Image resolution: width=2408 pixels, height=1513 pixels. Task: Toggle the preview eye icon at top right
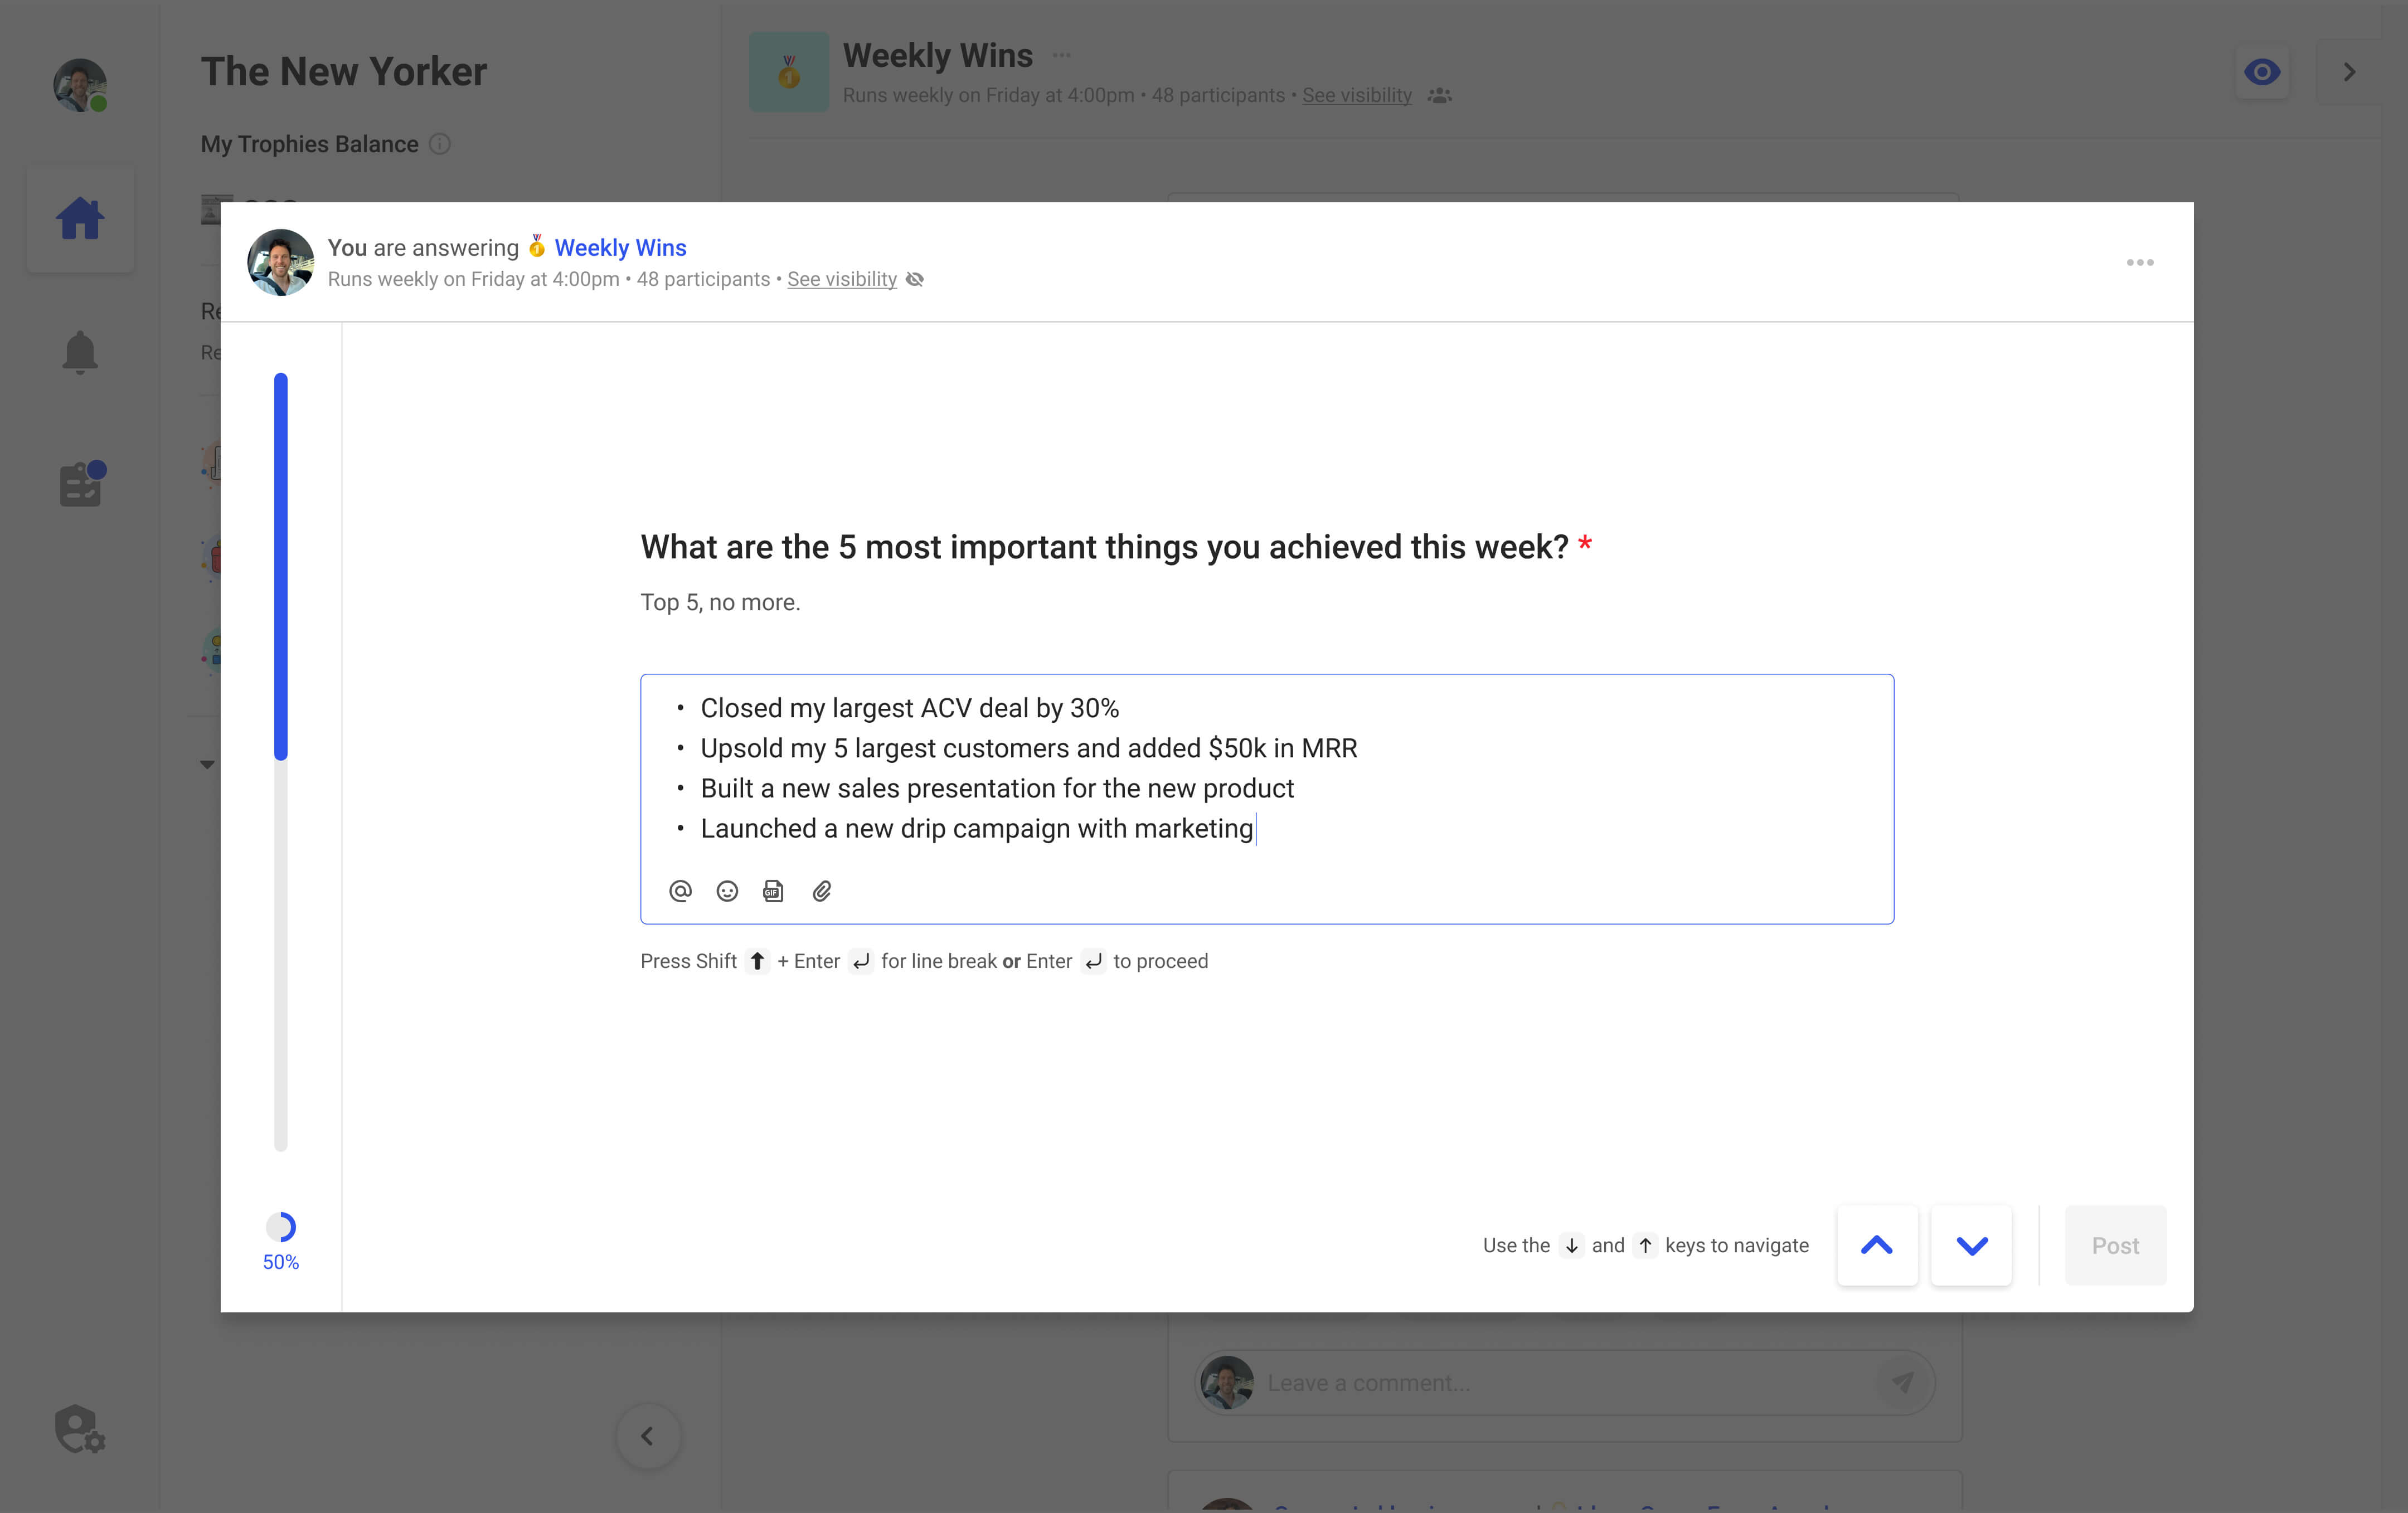[x=2262, y=71]
